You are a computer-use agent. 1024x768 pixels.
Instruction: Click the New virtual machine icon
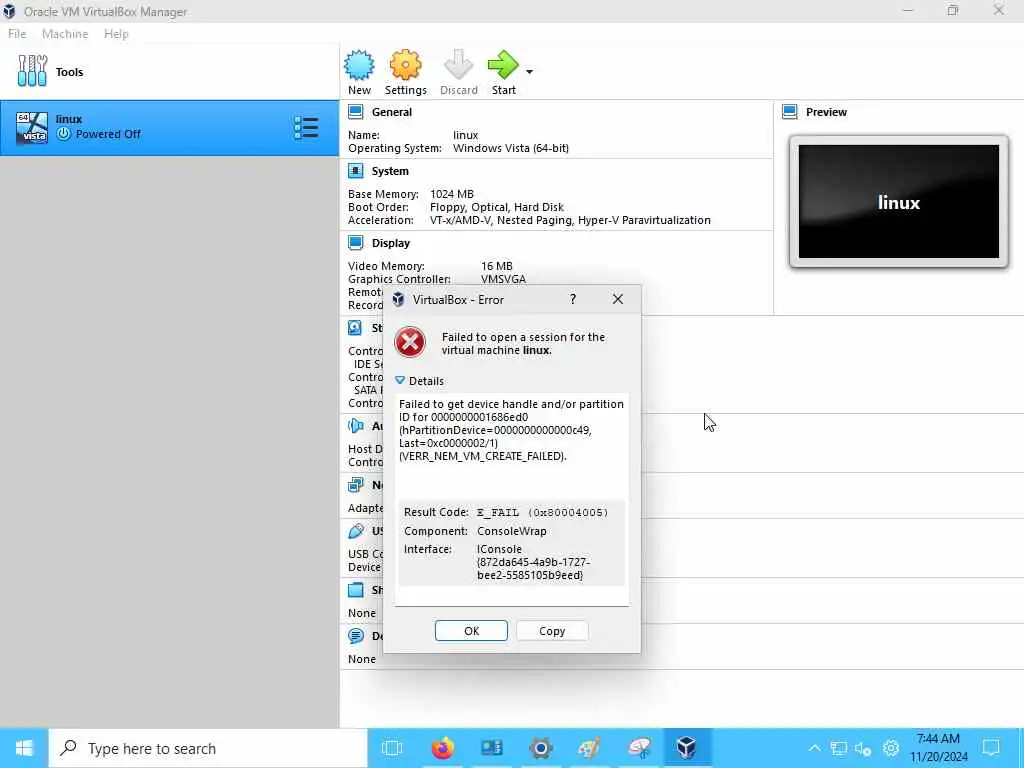pyautogui.click(x=359, y=65)
